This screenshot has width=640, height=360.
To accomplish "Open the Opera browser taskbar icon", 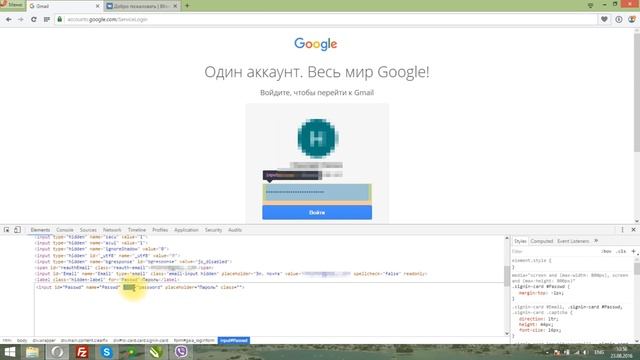I will [x=57, y=352].
